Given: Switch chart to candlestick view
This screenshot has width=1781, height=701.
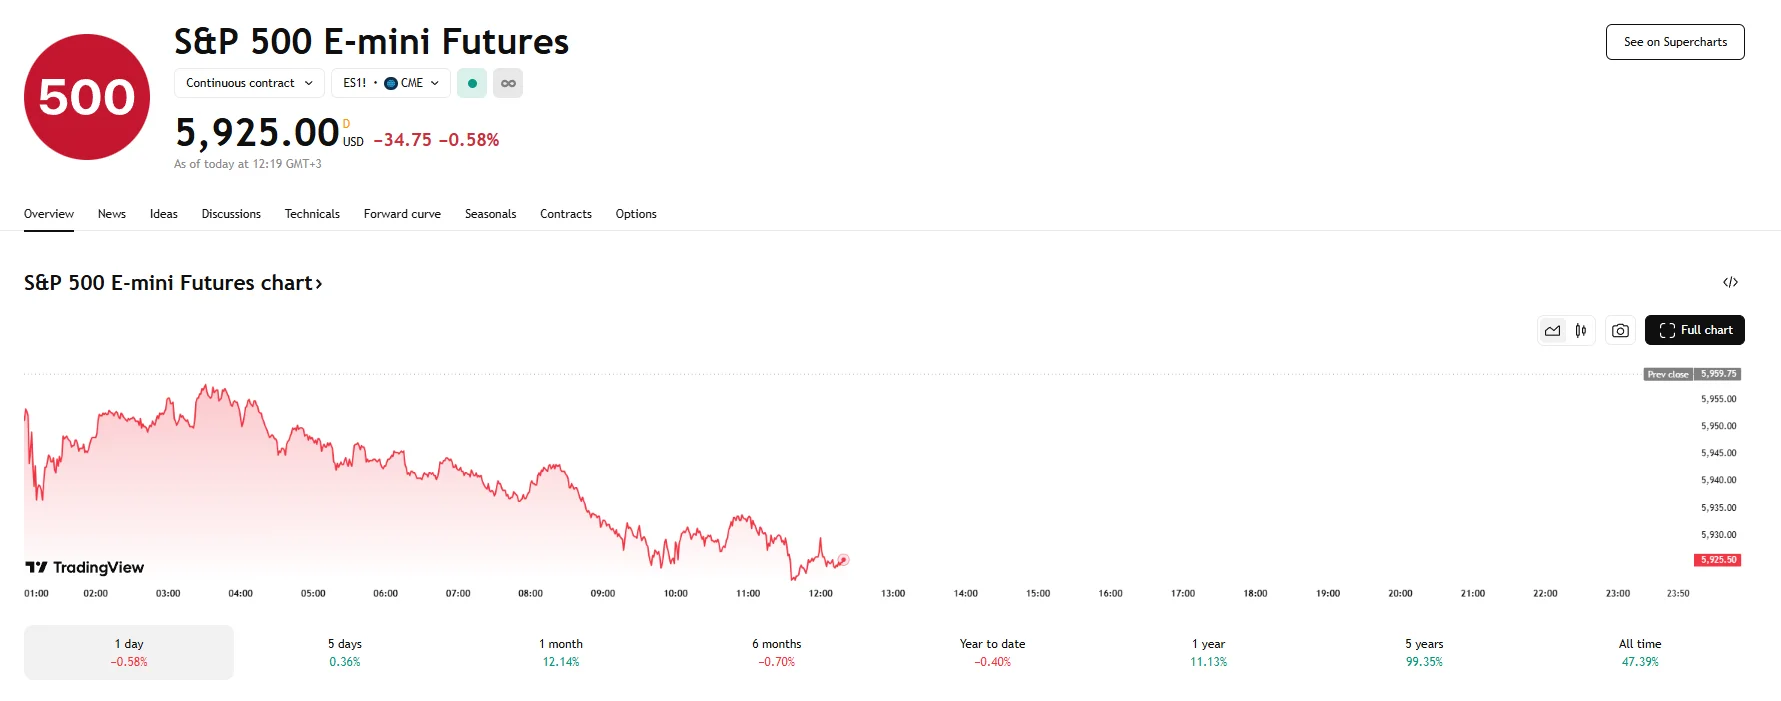Looking at the screenshot, I should (x=1581, y=330).
